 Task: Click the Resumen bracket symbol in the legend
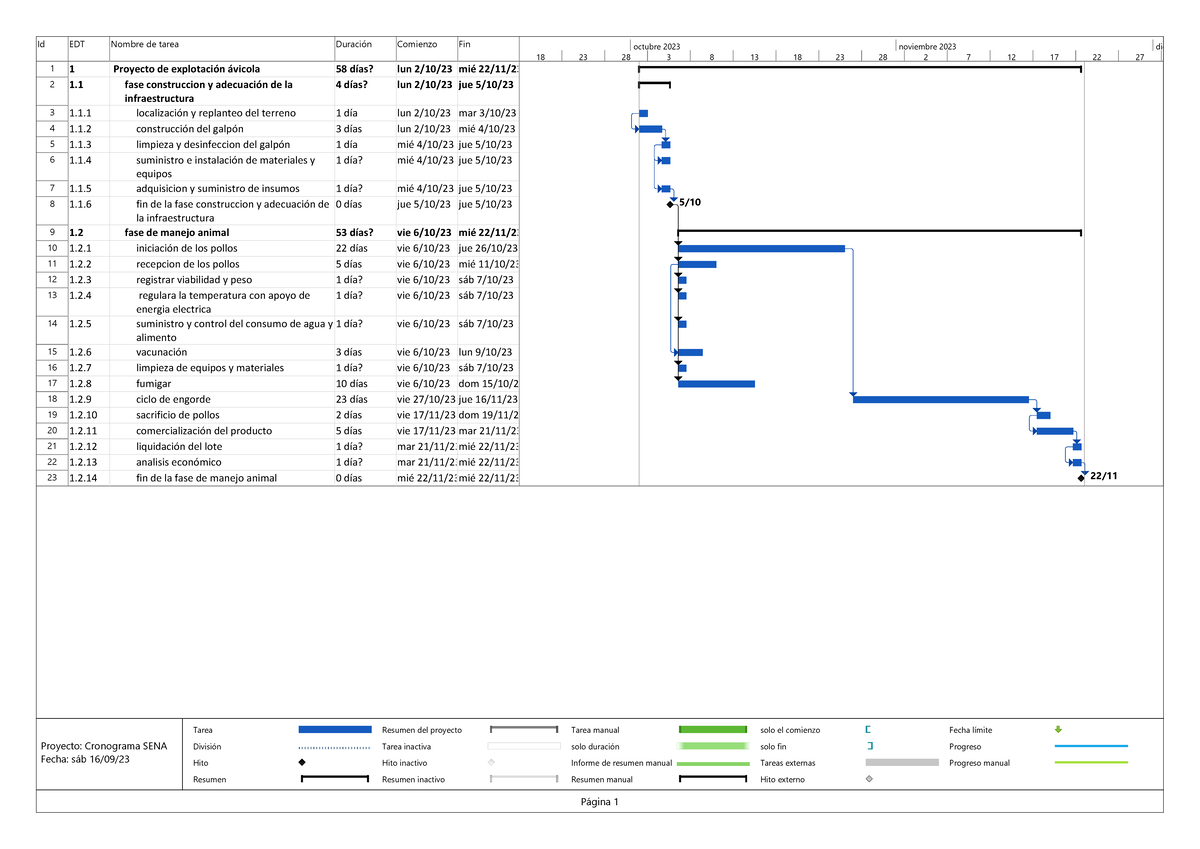pos(335,779)
